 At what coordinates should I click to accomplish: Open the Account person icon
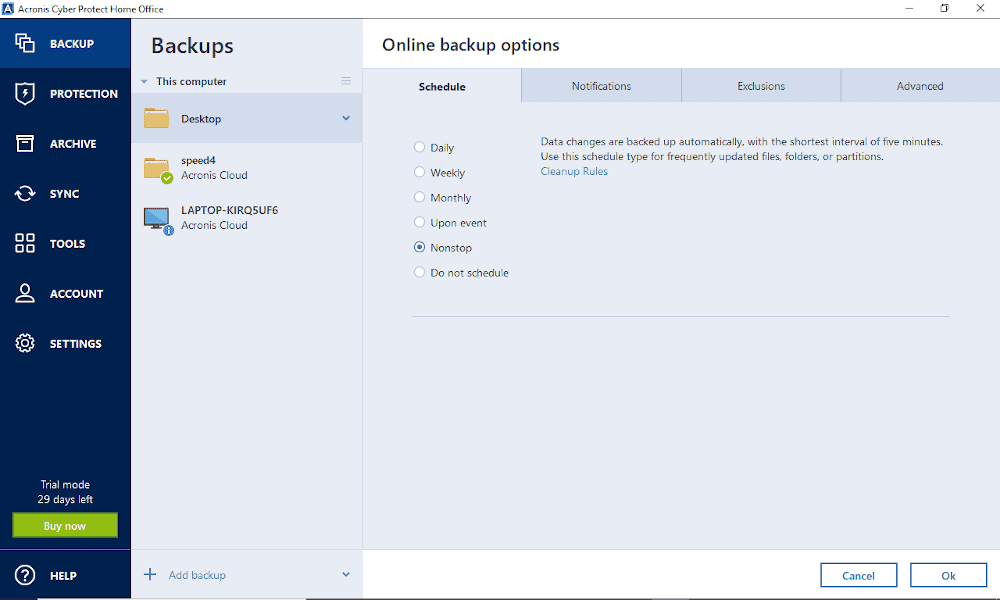tap(25, 294)
